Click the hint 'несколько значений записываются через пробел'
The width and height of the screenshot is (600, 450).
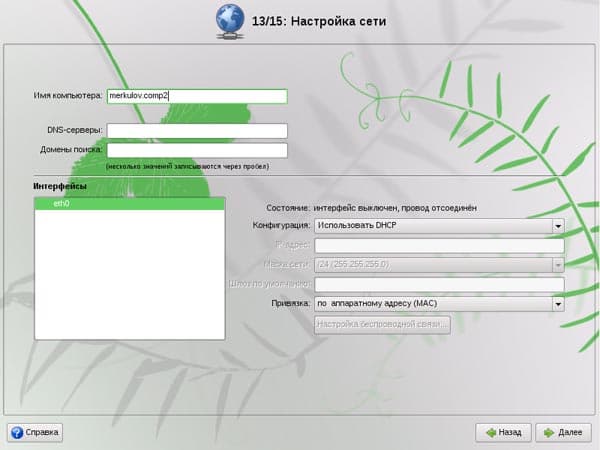(x=188, y=166)
